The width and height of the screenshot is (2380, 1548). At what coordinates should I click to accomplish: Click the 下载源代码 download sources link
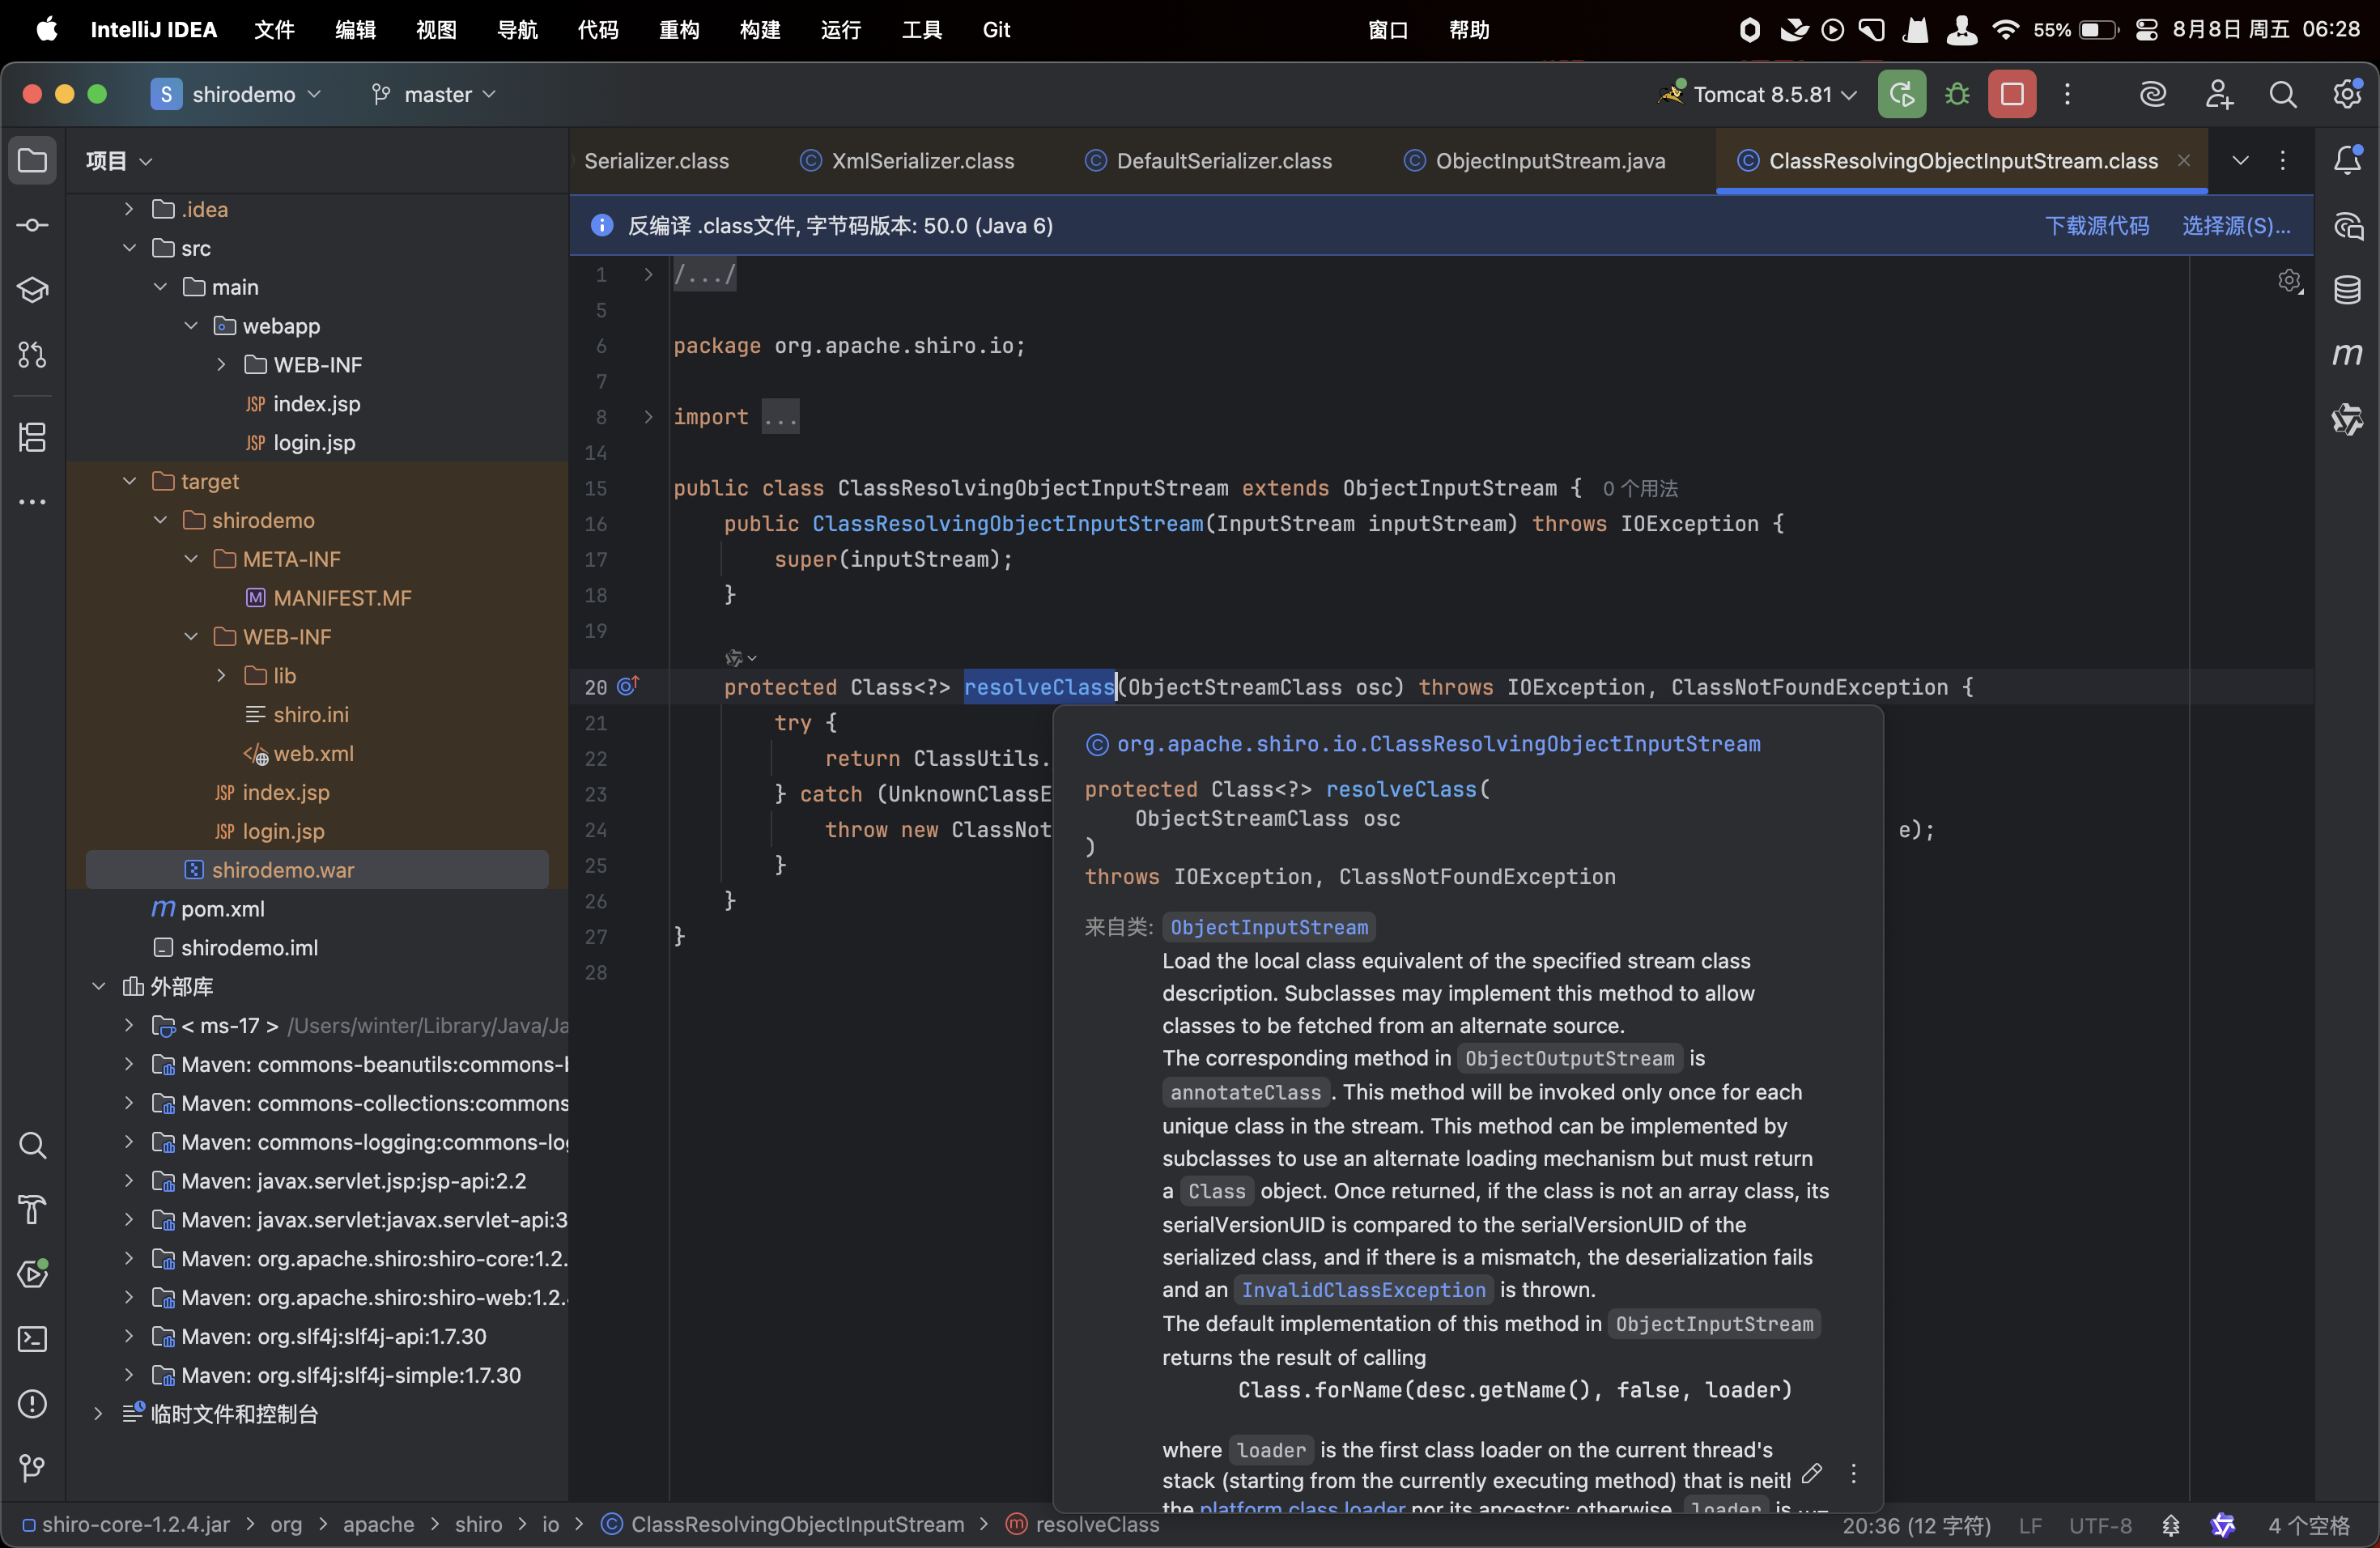[x=2096, y=226]
